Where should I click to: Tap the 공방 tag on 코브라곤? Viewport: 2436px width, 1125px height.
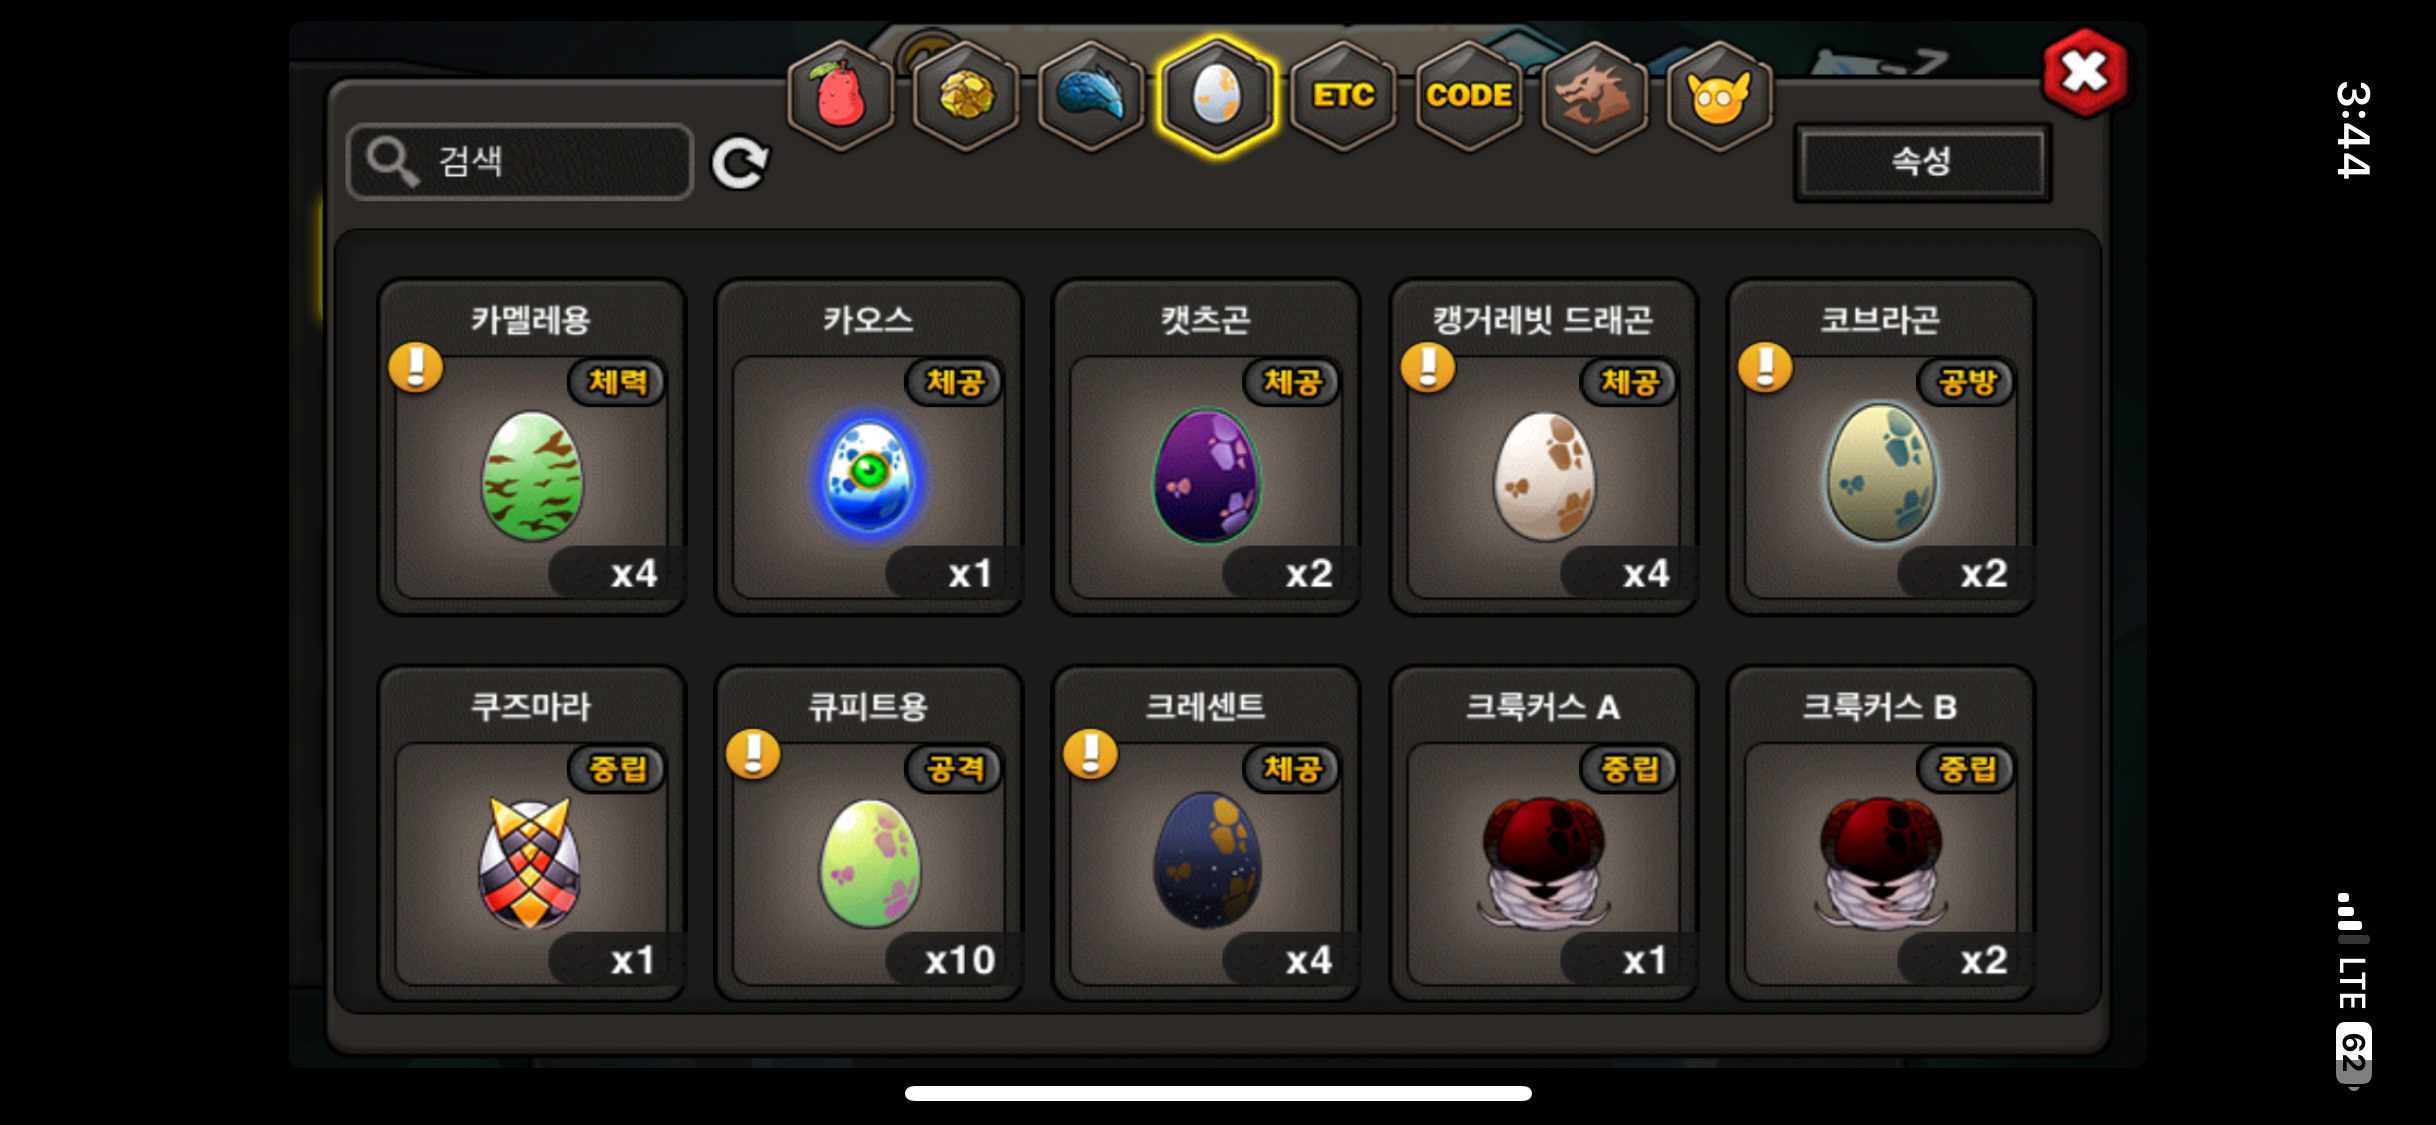pyautogui.click(x=1966, y=382)
